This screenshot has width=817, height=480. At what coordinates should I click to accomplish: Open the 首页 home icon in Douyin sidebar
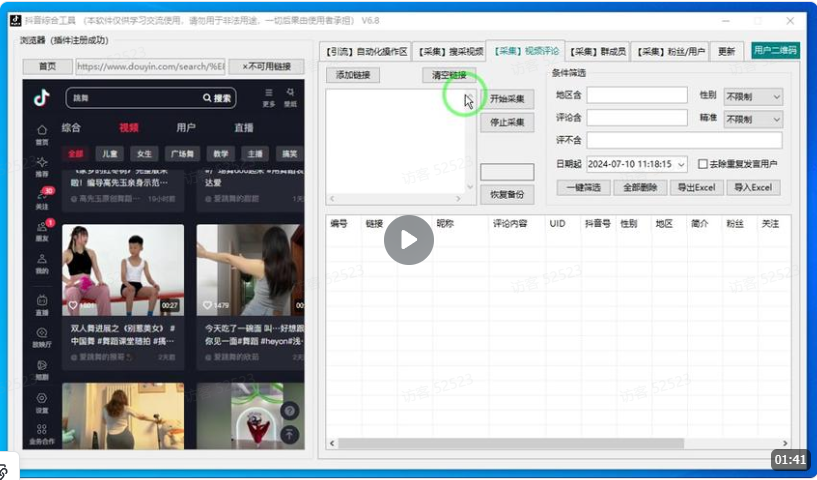click(41, 134)
